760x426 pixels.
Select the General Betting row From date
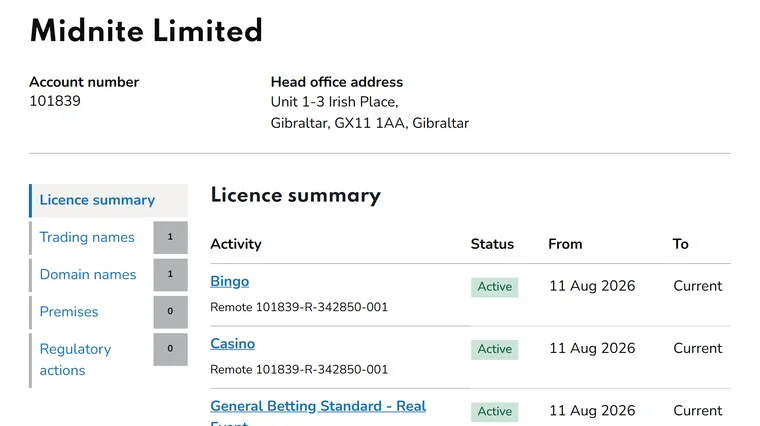(592, 411)
